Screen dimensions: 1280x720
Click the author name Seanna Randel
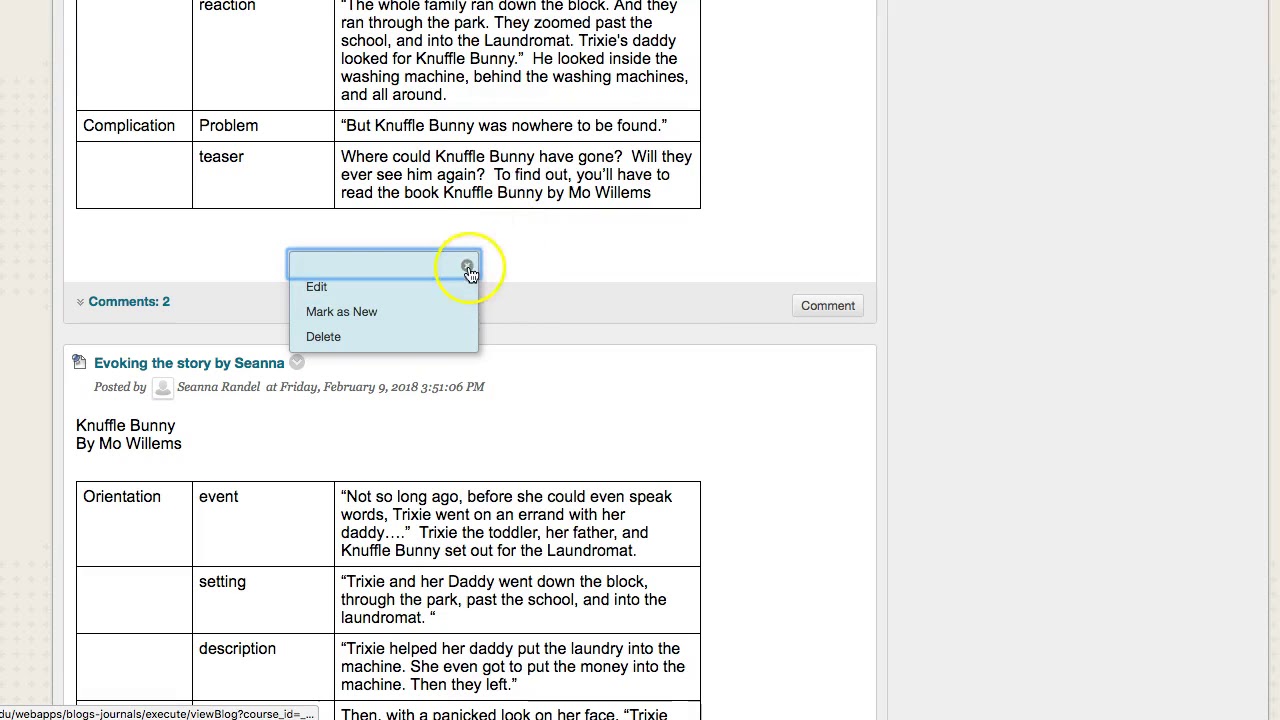click(218, 387)
